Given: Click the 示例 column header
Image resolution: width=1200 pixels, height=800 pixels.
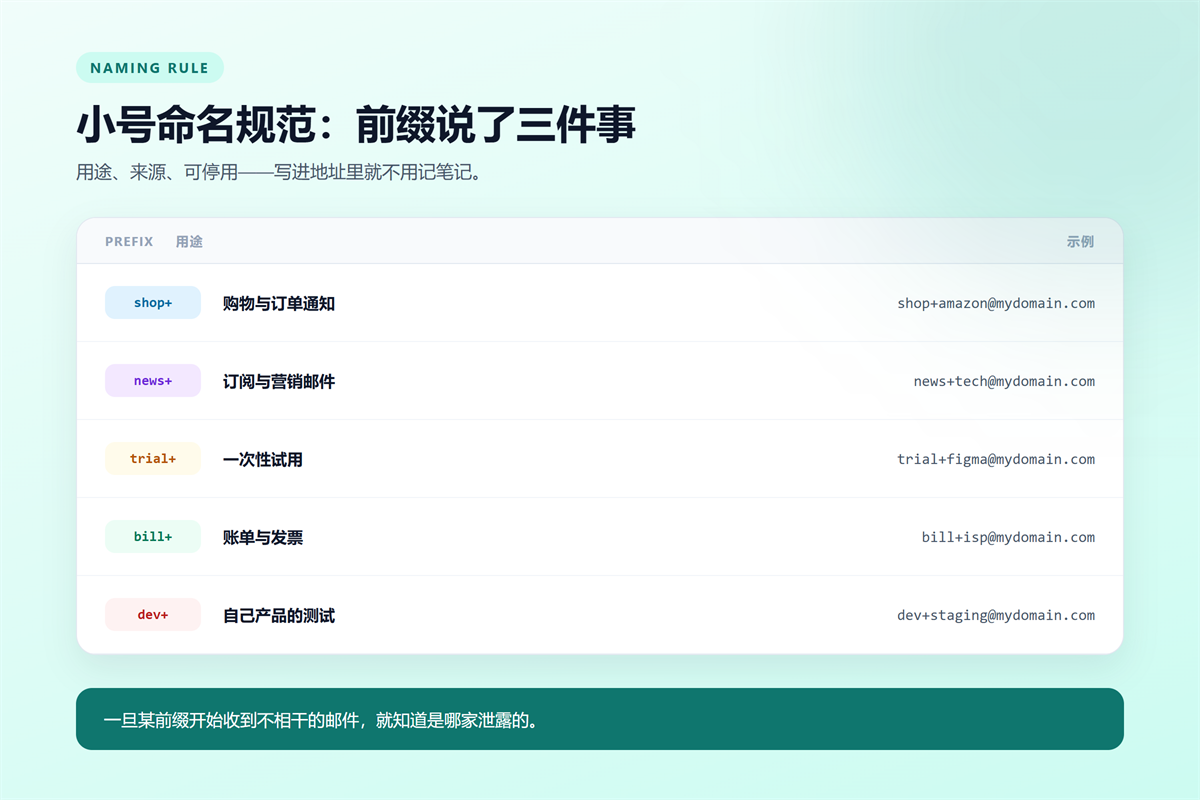Looking at the screenshot, I should (x=1080, y=242).
